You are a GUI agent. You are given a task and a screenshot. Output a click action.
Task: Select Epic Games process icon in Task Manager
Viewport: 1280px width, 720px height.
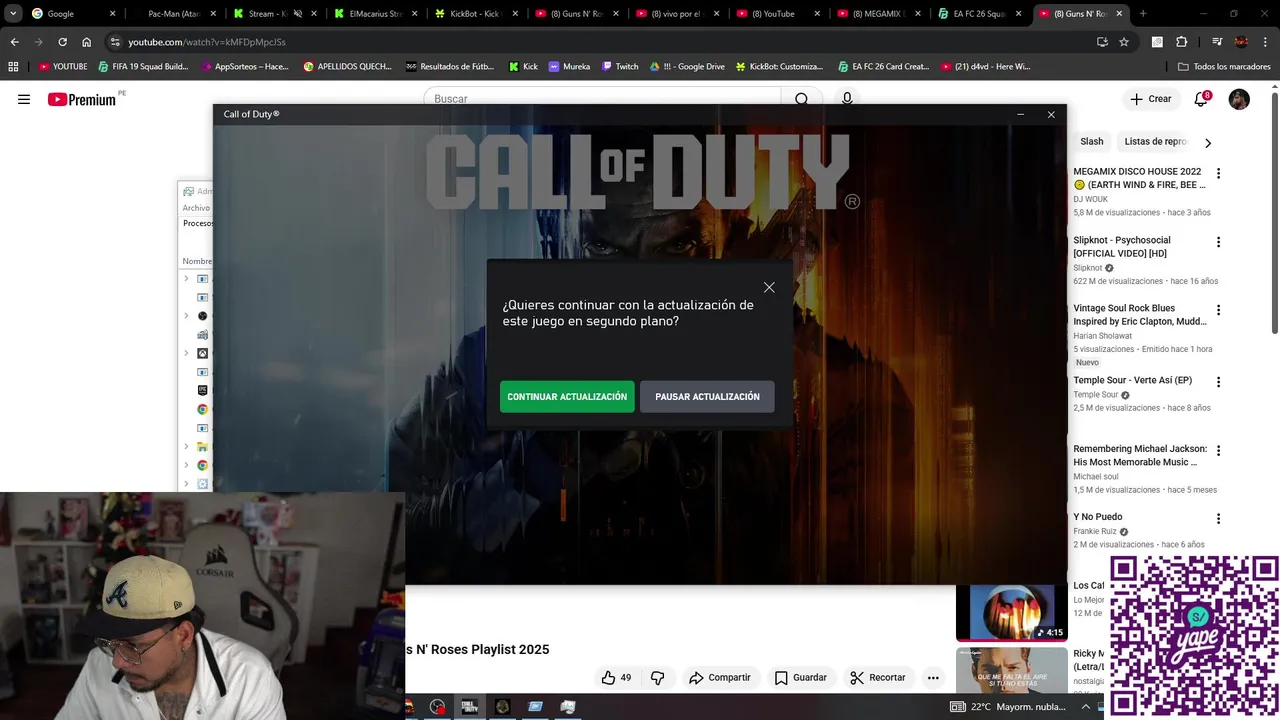coord(202,390)
